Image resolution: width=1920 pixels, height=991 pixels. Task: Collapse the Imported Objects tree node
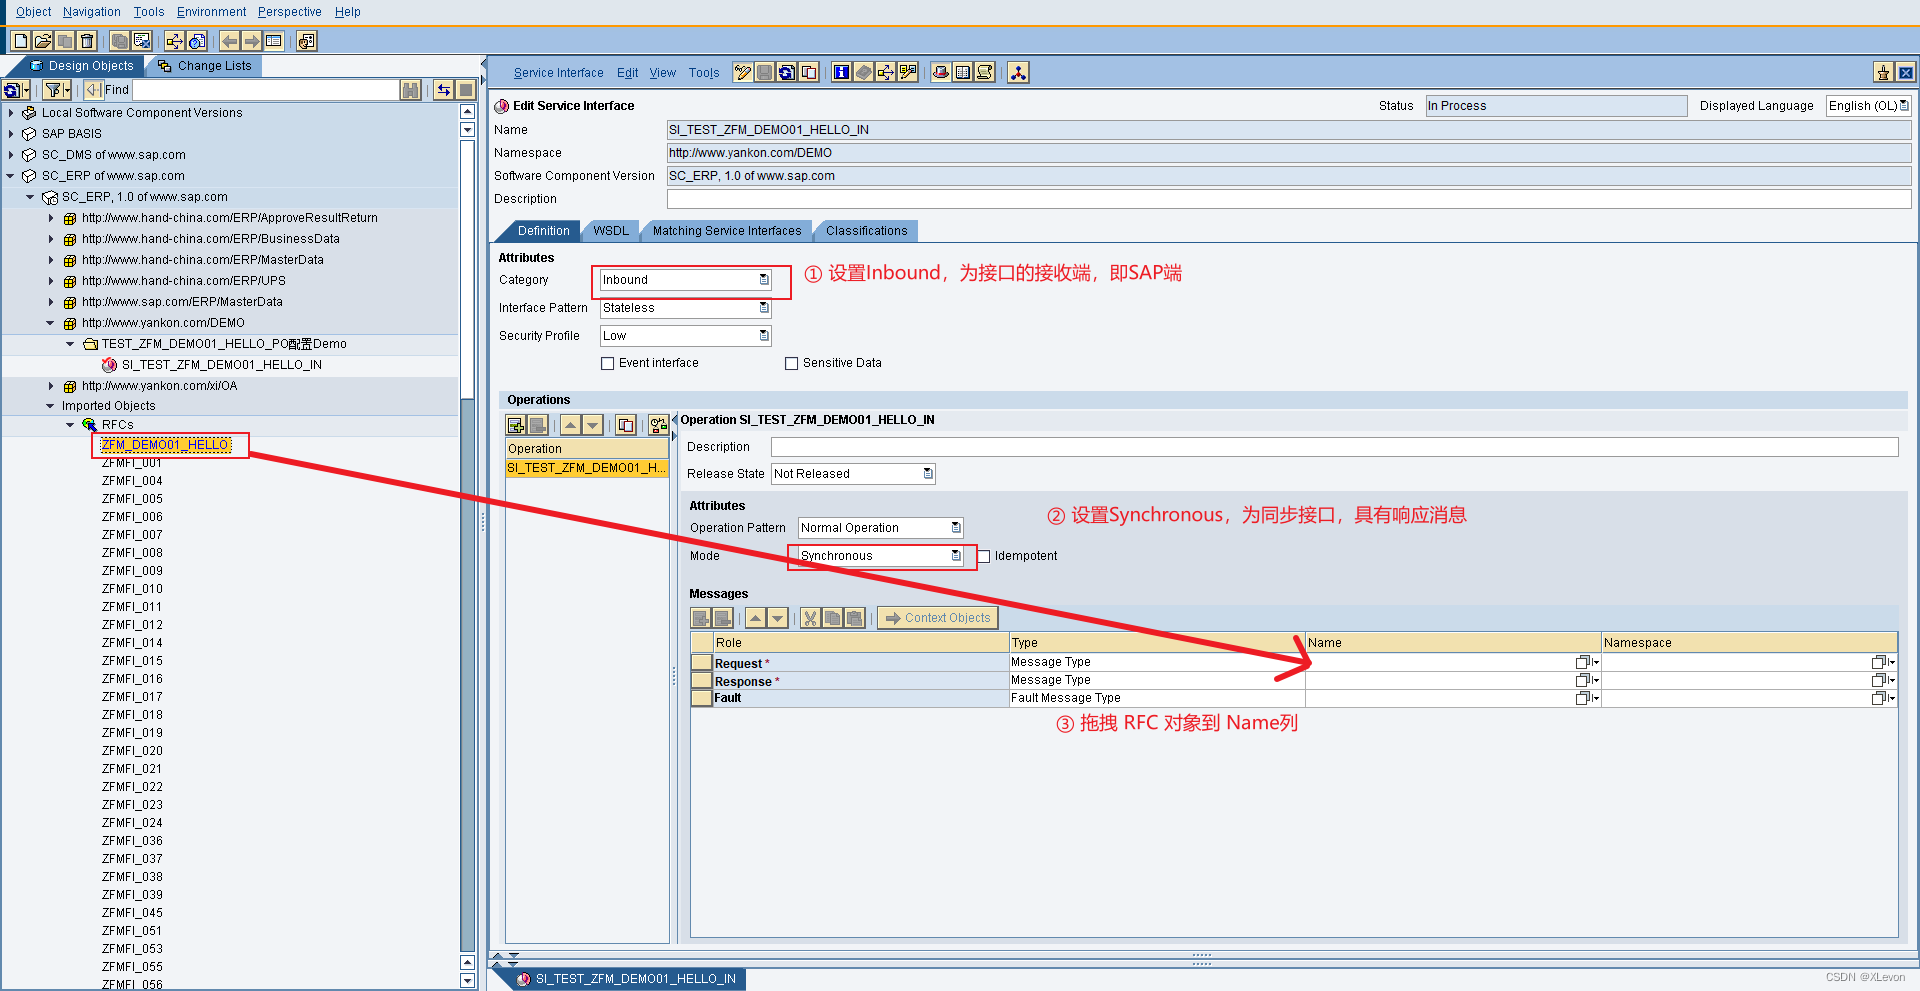click(x=51, y=405)
